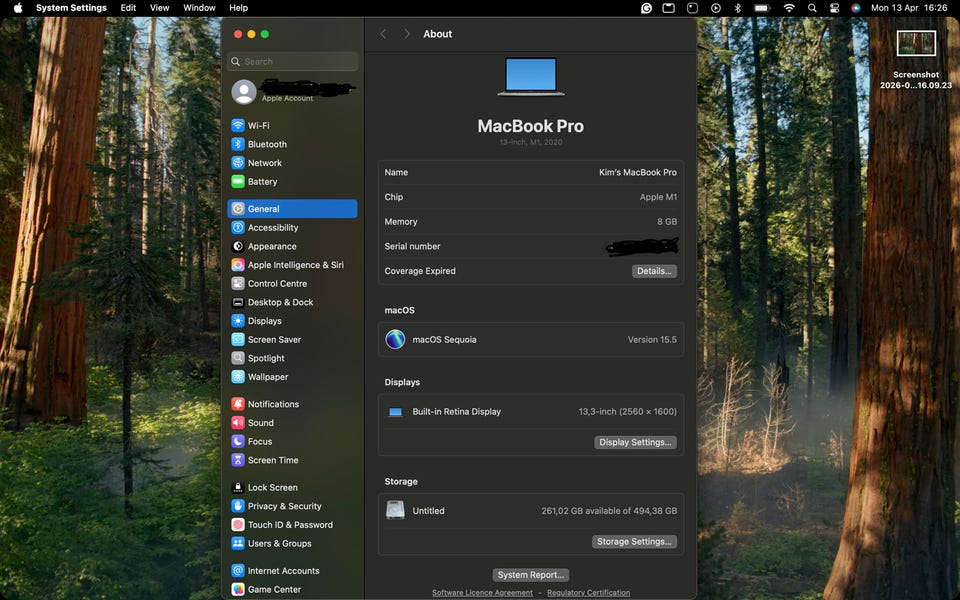Open Lock Screen settings
This screenshot has height=600, width=960.
pos(292,487)
